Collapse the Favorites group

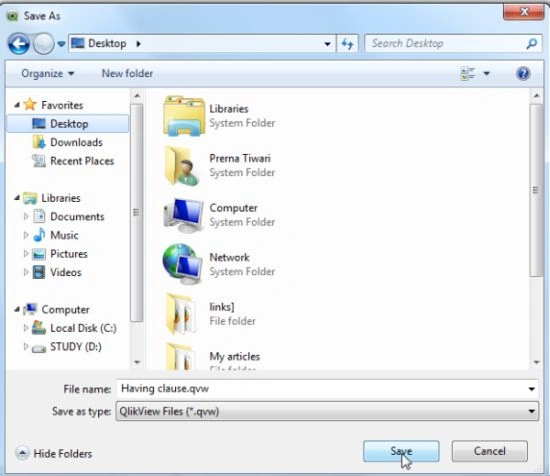tap(17, 105)
